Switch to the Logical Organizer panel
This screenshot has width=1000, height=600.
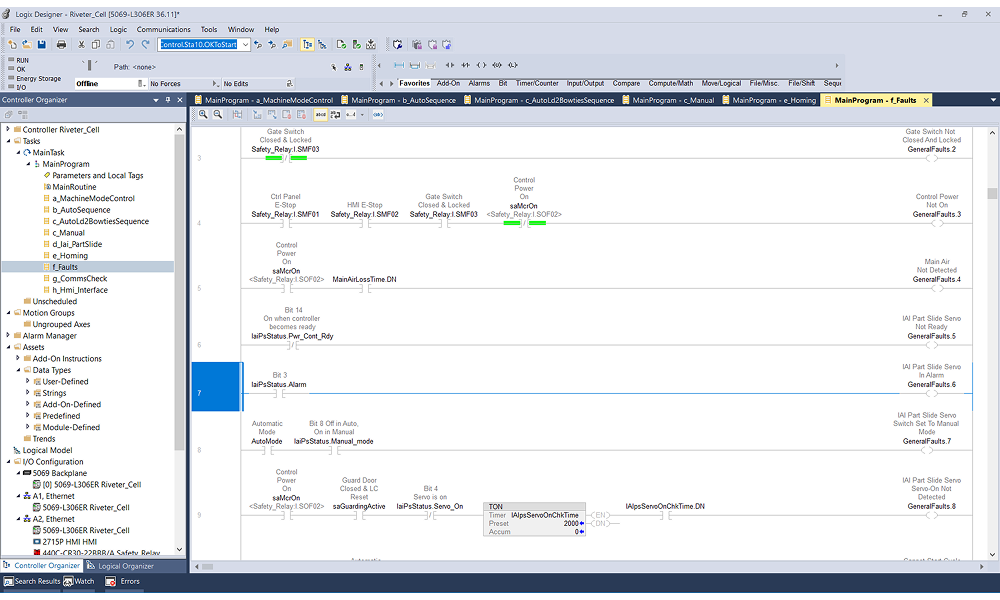[126, 566]
